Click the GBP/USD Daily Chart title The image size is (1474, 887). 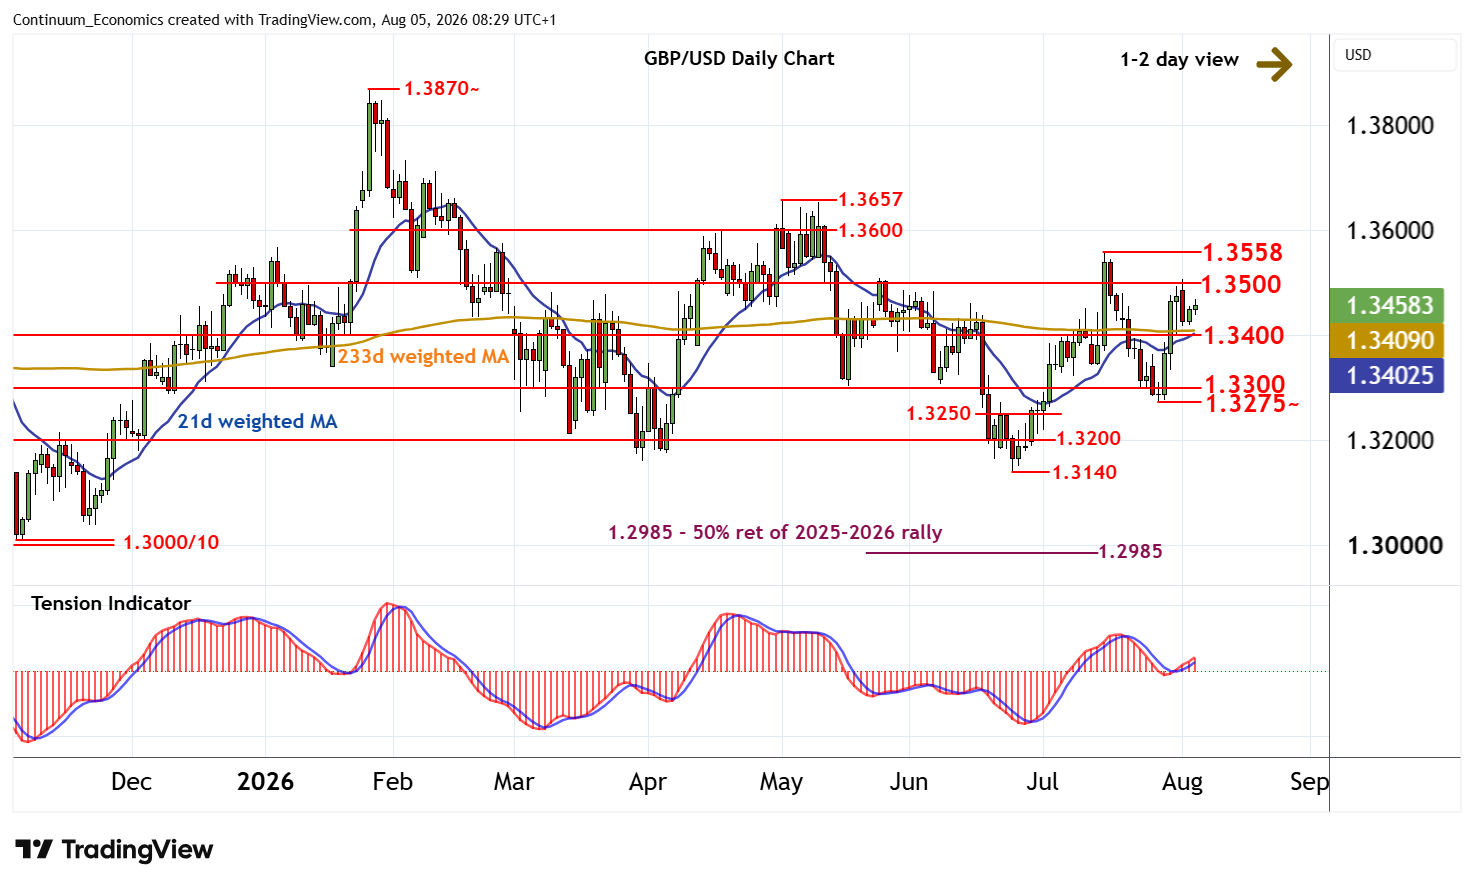(739, 58)
